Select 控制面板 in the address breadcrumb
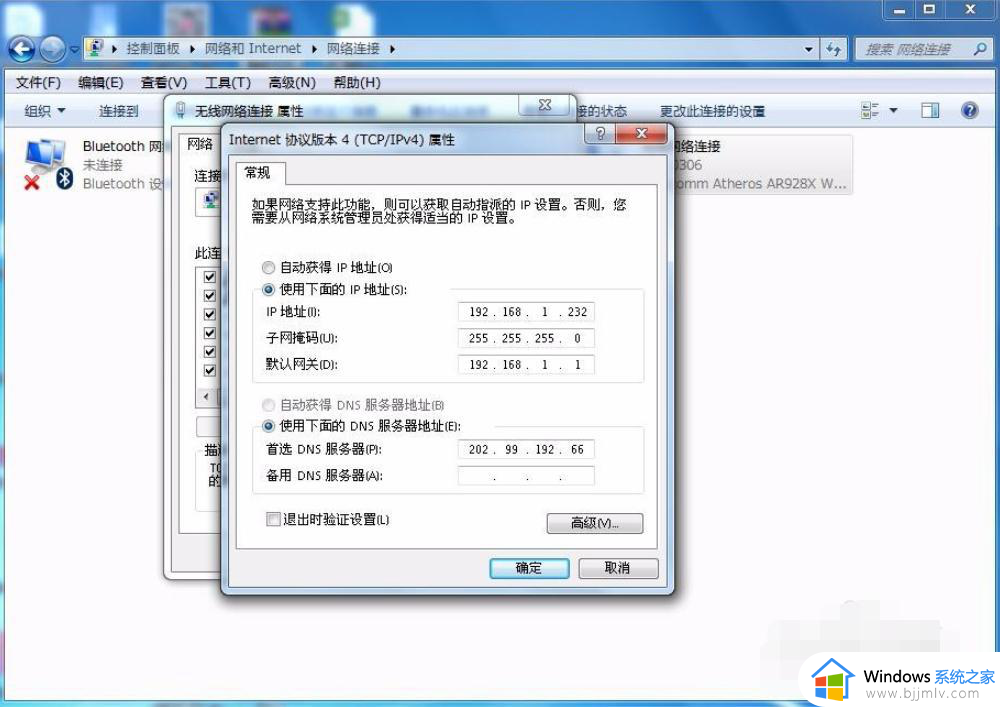 point(153,48)
